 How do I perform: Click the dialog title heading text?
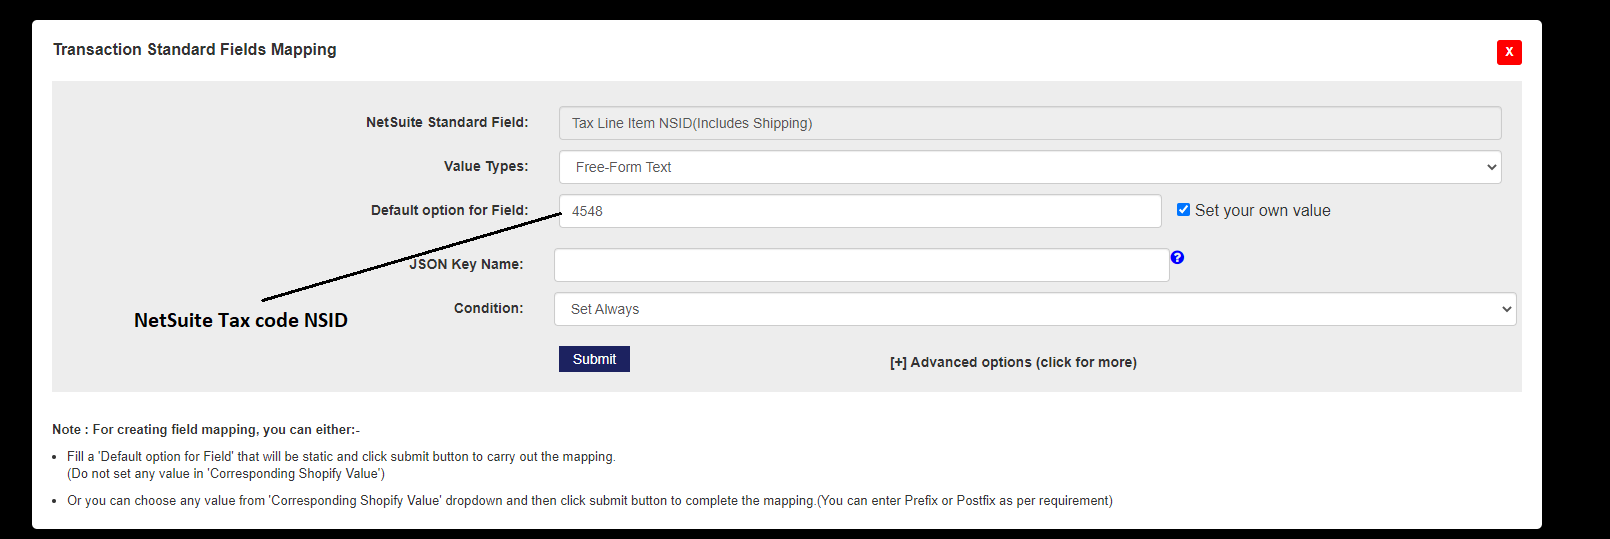[195, 50]
